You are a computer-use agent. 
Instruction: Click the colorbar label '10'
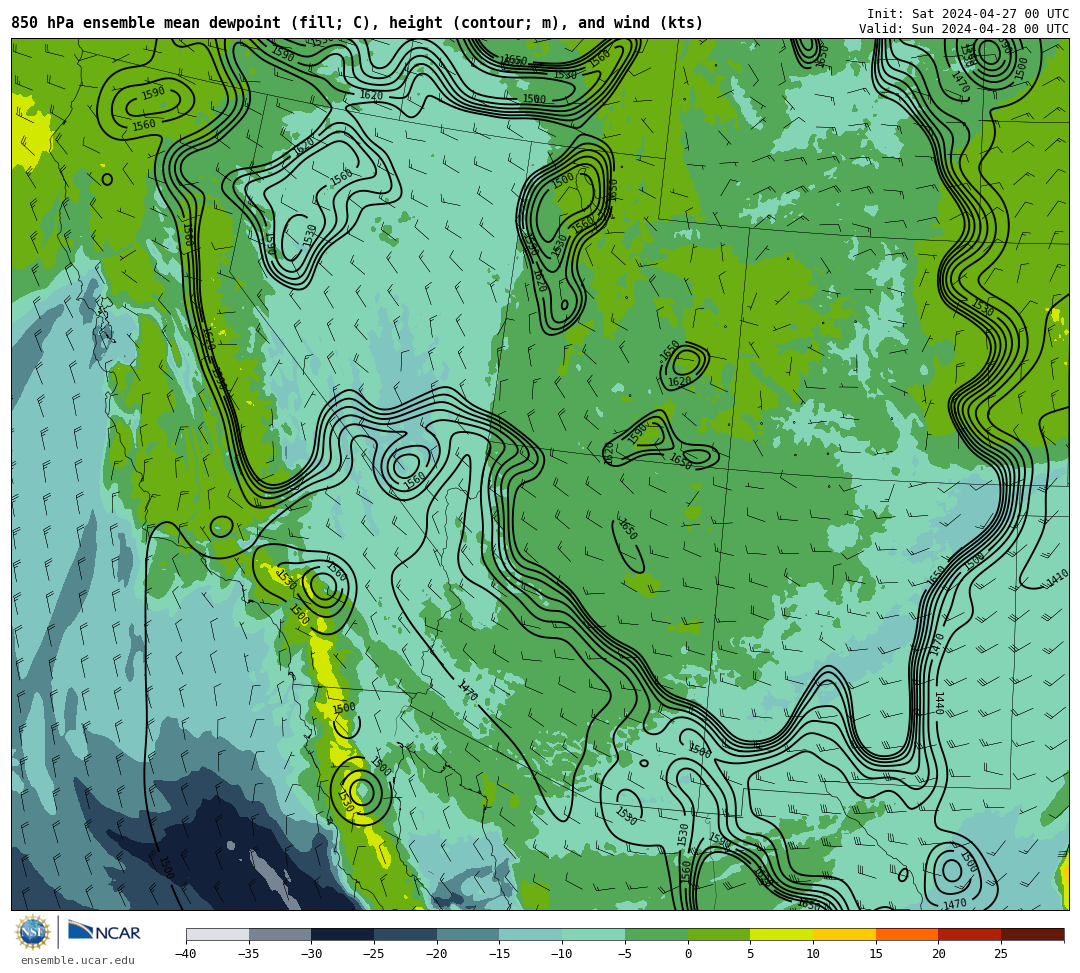point(813,954)
